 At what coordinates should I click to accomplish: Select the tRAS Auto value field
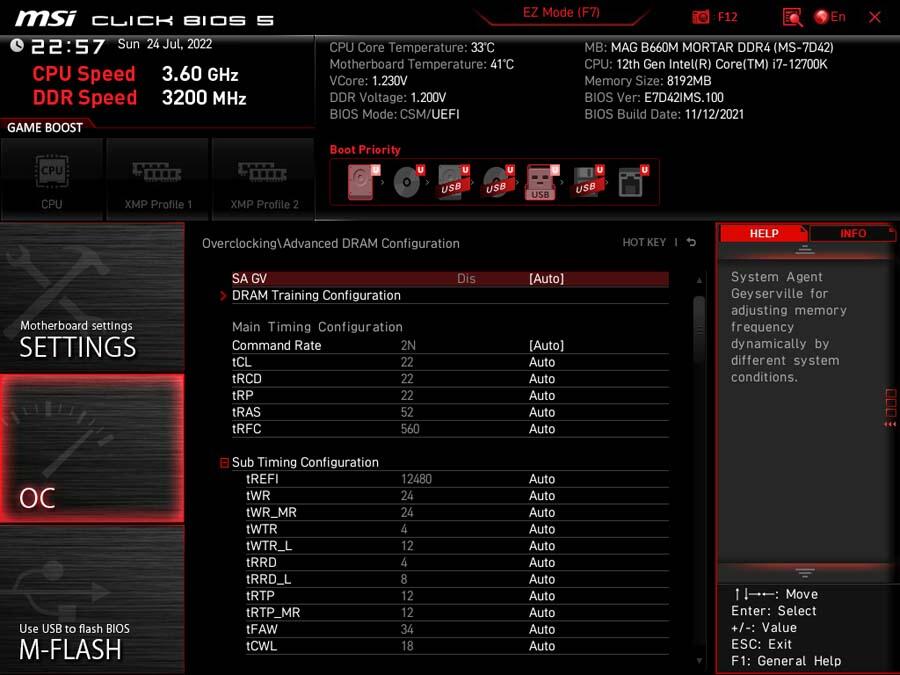coord(542,412)
